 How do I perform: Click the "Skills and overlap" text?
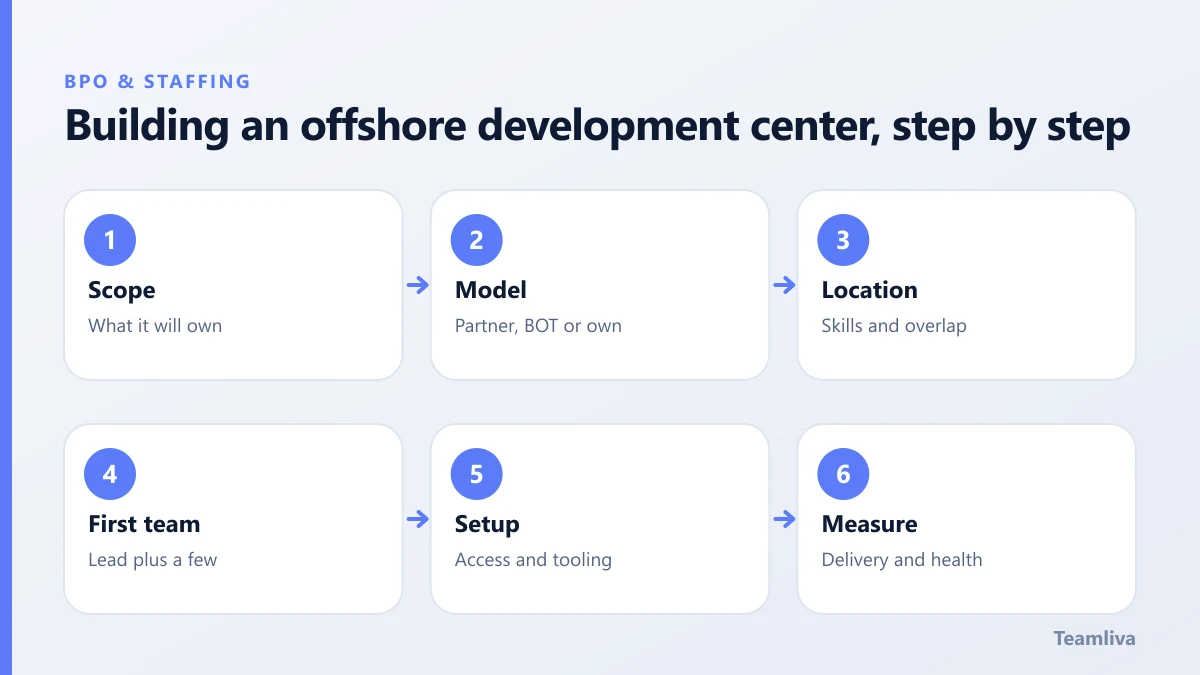tap(894, 326)
